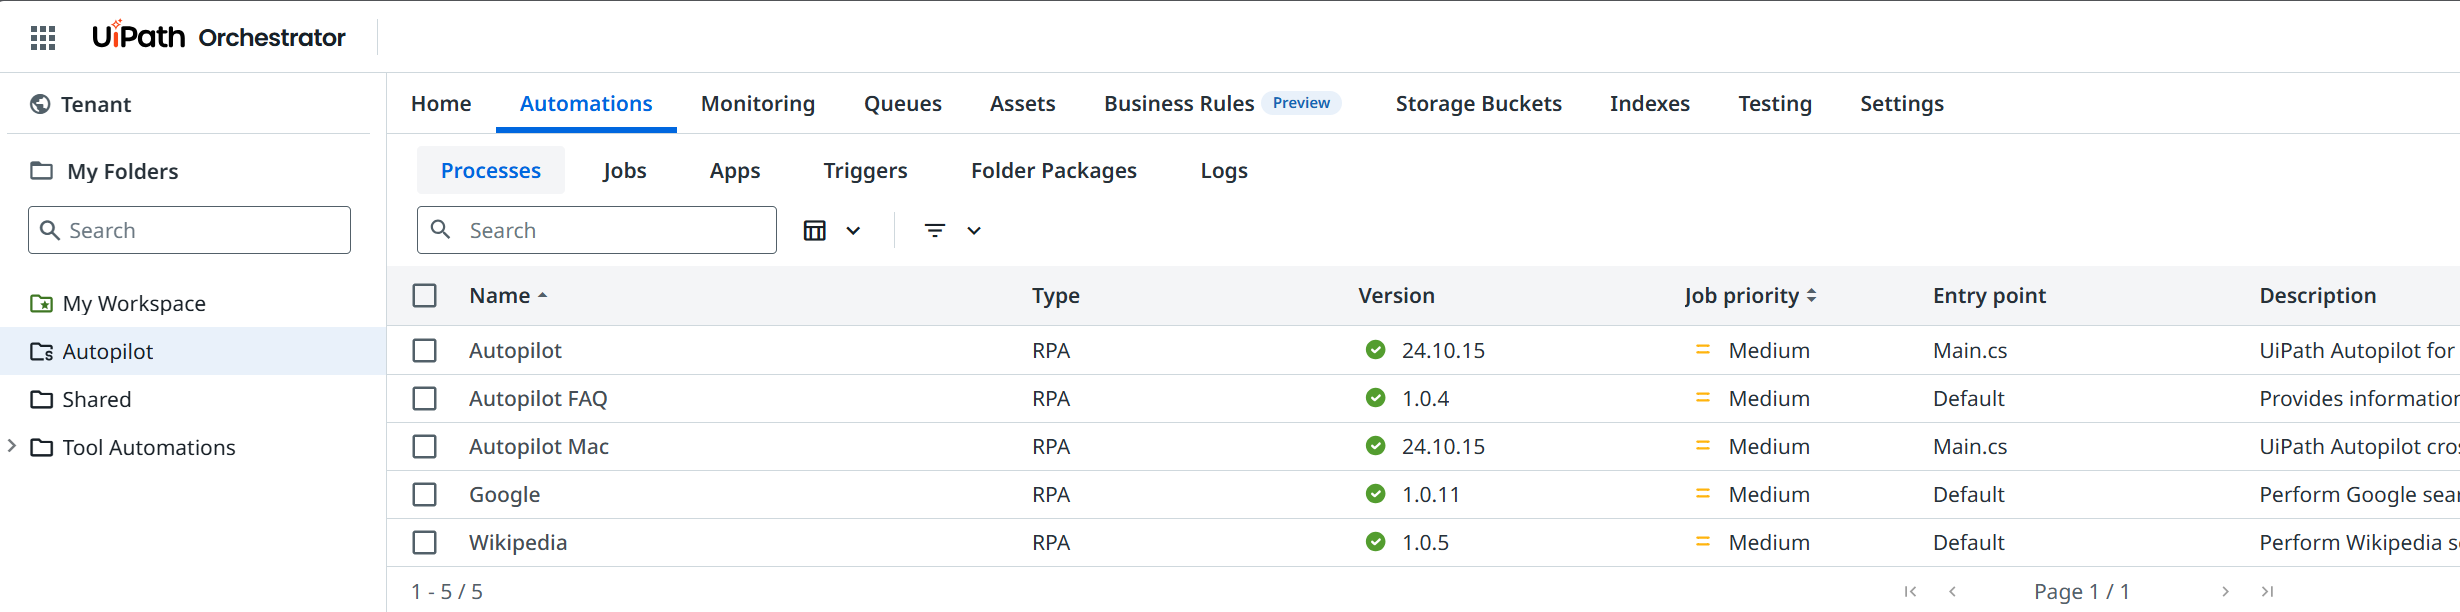
Task: Open the Storage Buckets tab
Action: click(1479, 103)
